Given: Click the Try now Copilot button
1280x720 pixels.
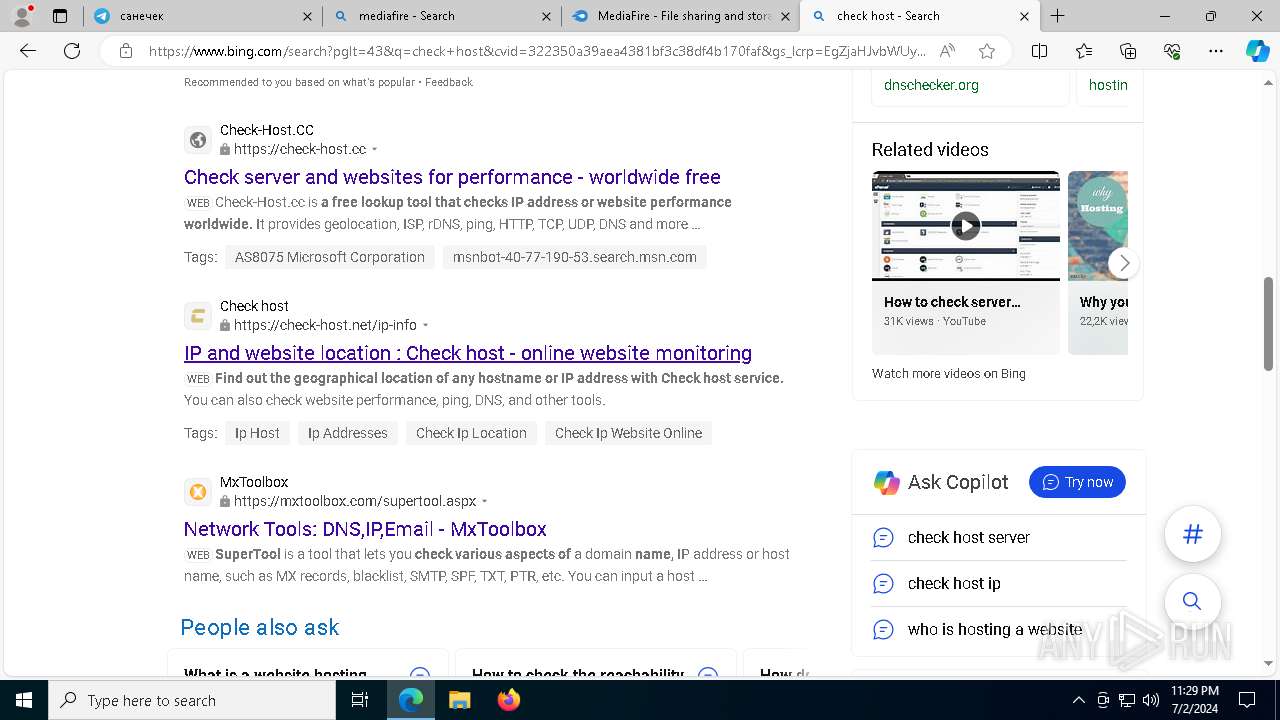Looking at the screenshot, I should pos(1077,482).
